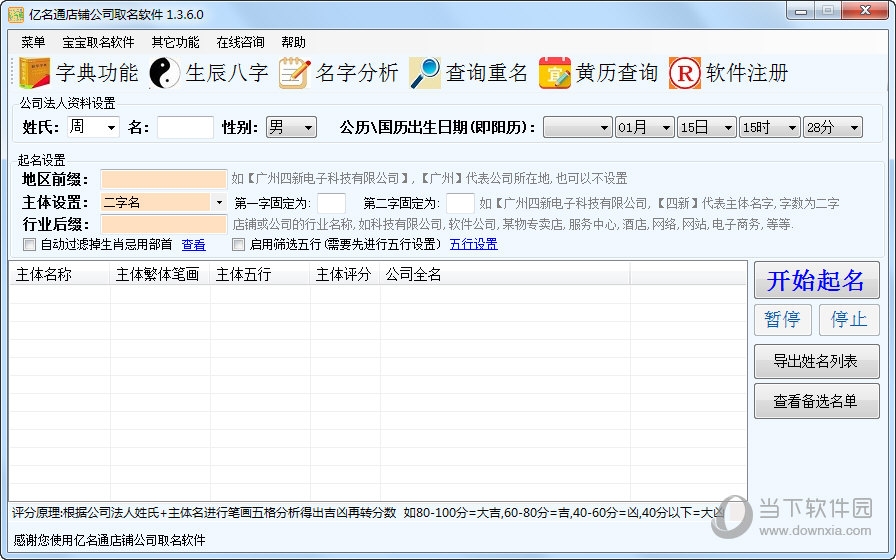This screenshot has width=896, height=560.
Task: Close the naming software window
Action: 865,11
